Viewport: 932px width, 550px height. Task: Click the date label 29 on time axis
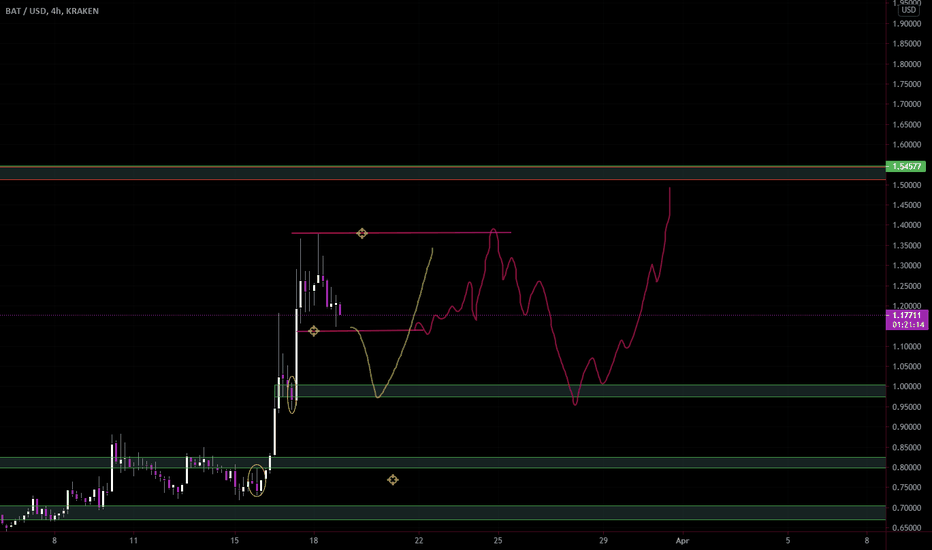coord(603,540)
